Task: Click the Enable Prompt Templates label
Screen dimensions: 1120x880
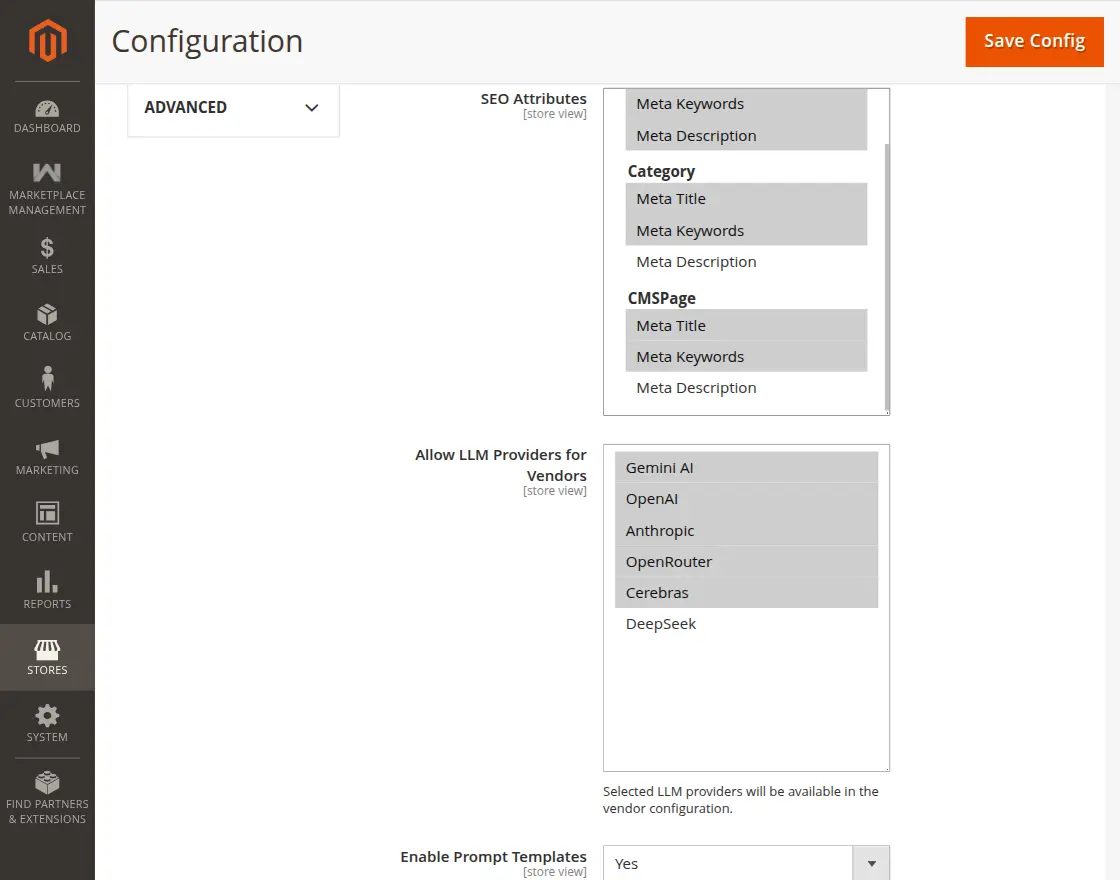Action: 493,856
